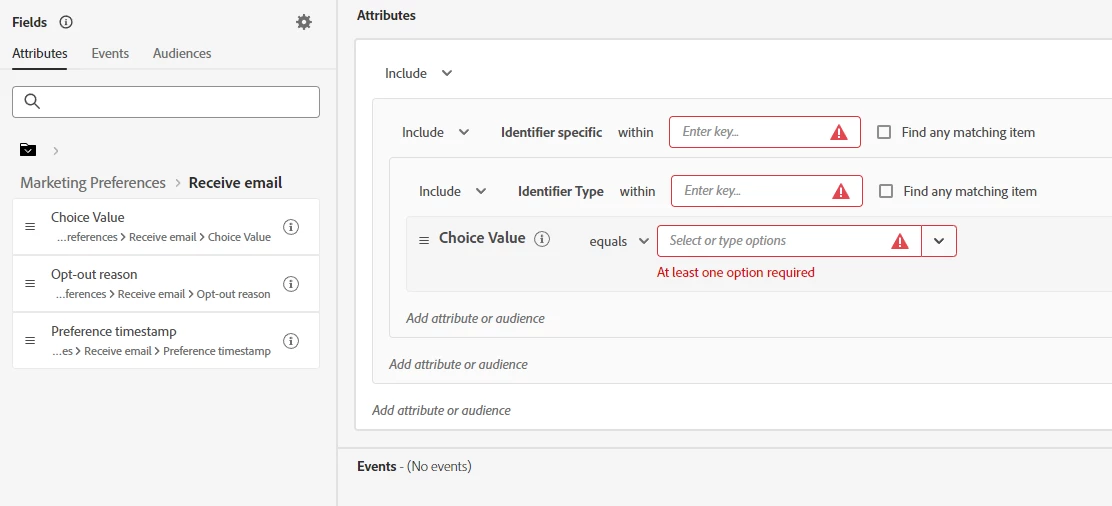Open Include dropdown for Identifier Type
The width and height of the screenshot is (1112, 506).
(453, 191)
